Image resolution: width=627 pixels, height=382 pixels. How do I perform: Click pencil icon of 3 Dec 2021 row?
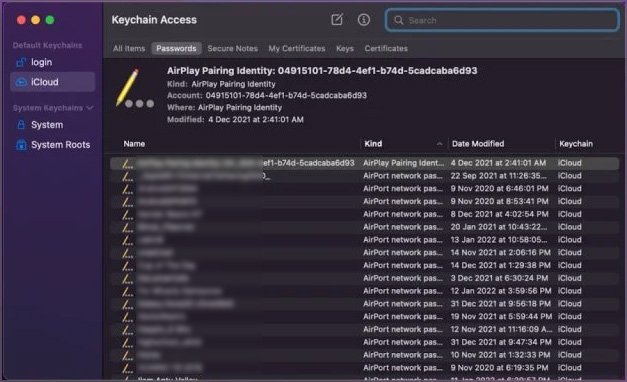(127, 278)
